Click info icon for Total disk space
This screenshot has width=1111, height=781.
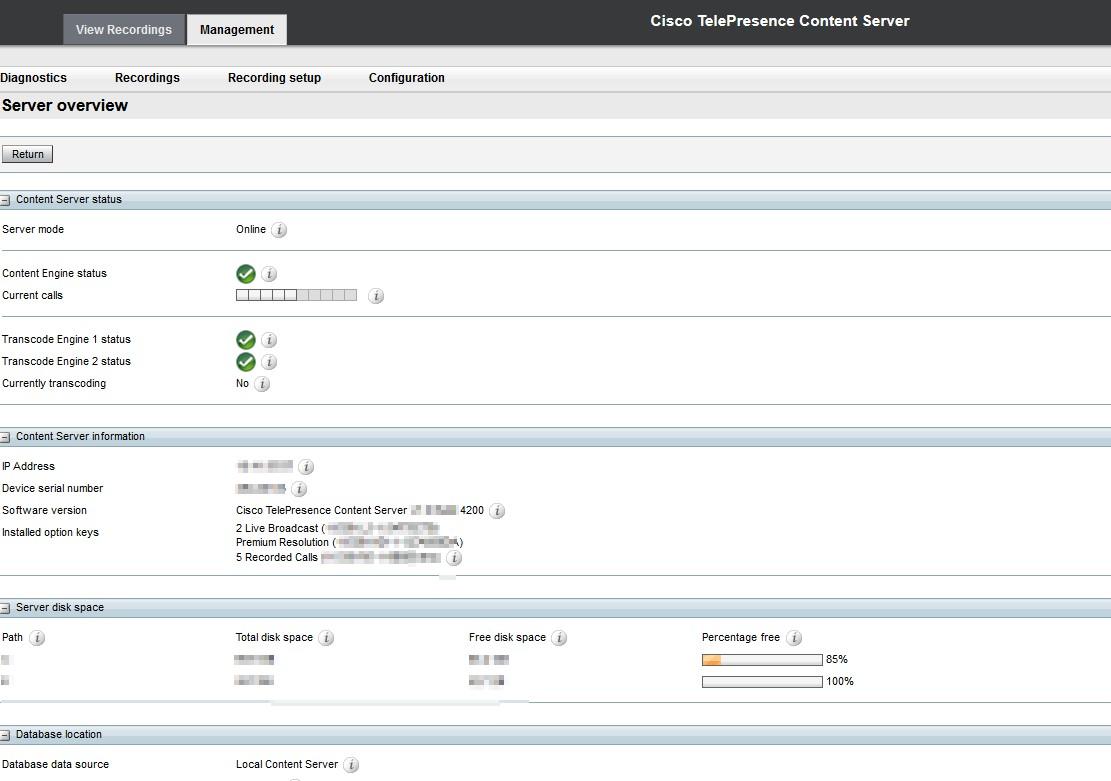coord(326,638)
